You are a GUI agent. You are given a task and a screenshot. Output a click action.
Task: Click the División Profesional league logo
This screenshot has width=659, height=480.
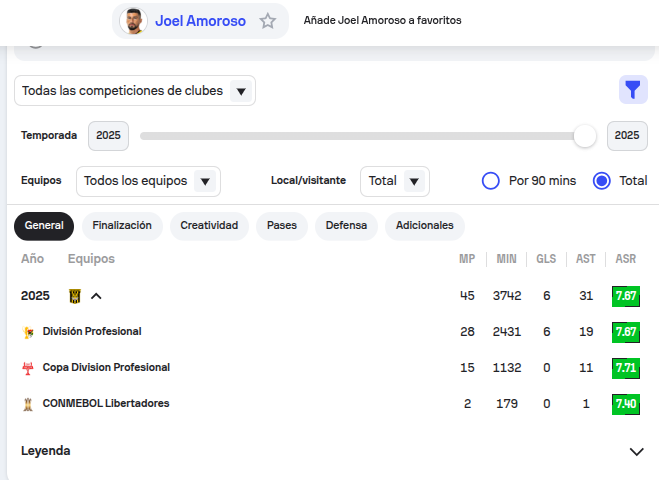click(x=28, y=332)
